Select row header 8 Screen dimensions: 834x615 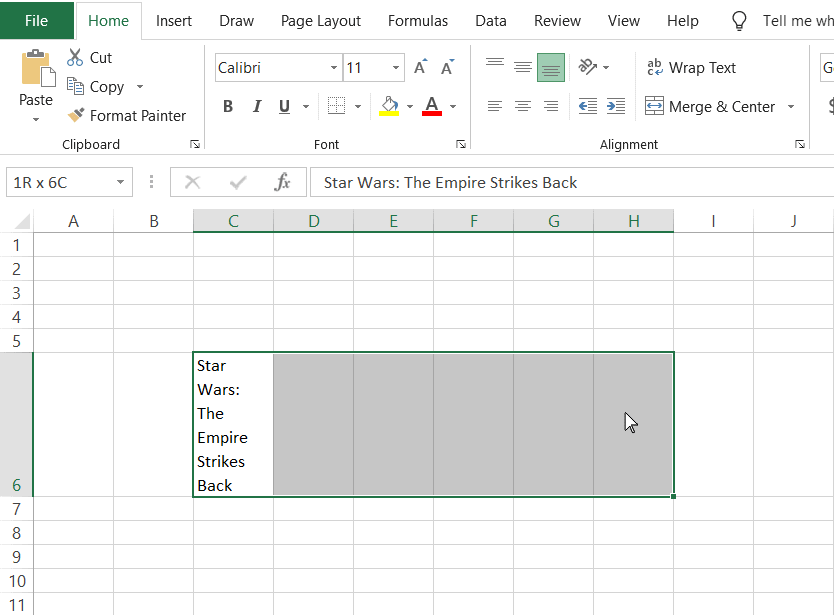click(16, 533)
